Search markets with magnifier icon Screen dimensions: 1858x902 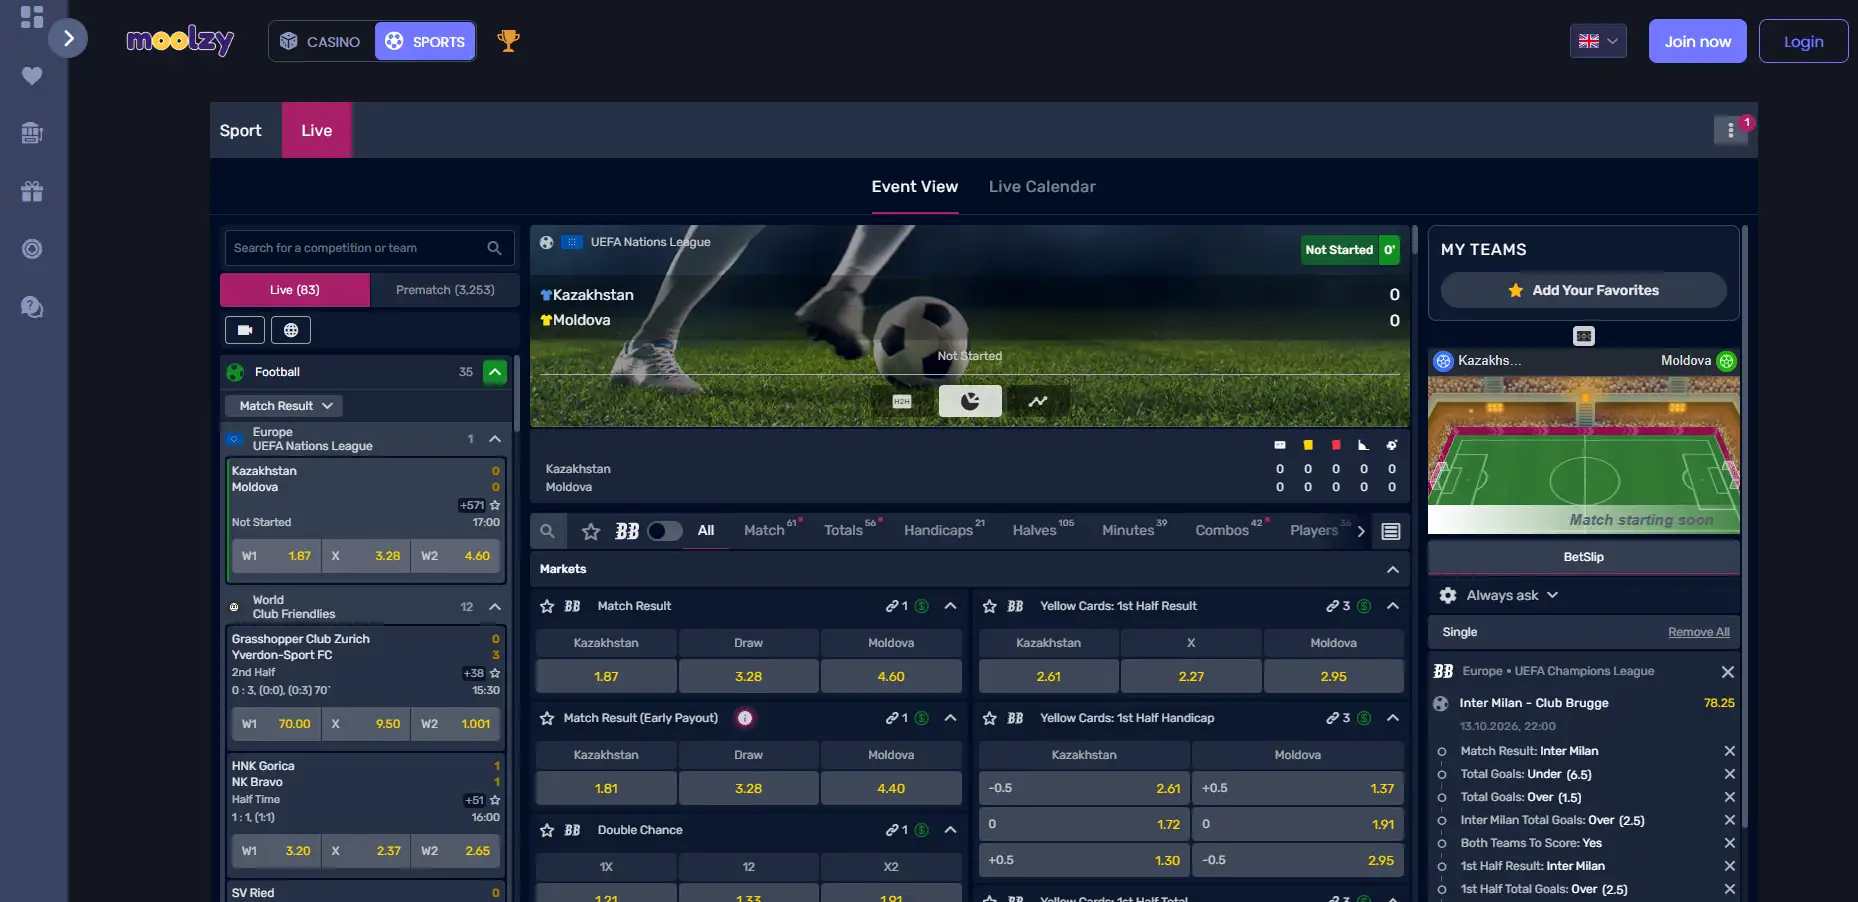tap(548, 531)
